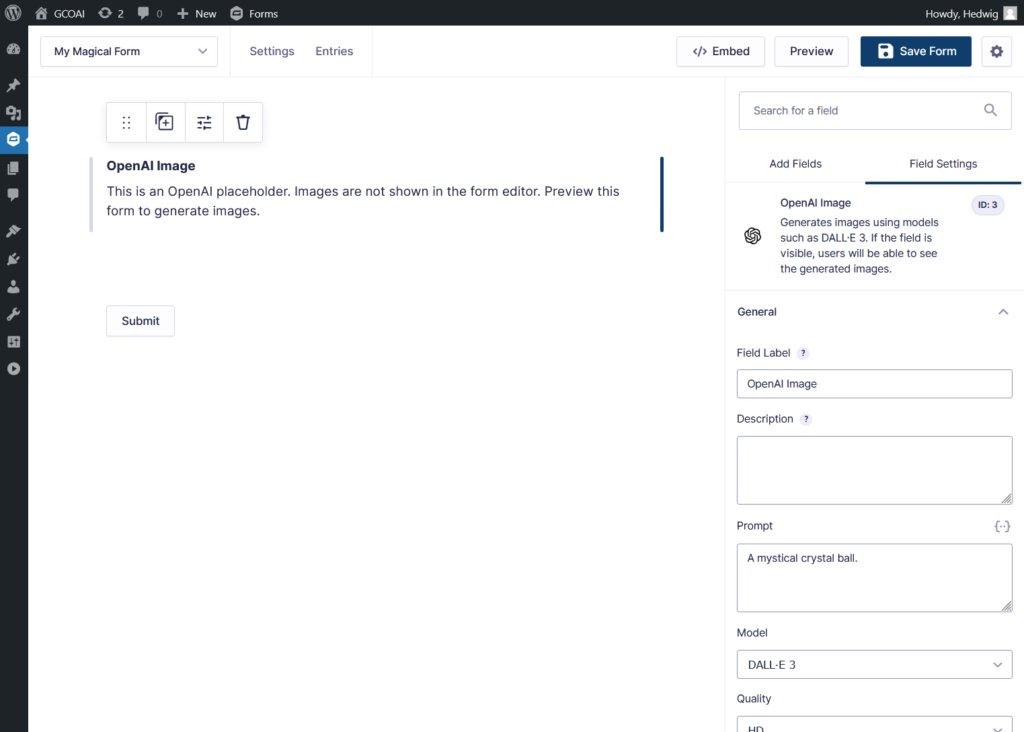Open the New content menu
This screenshot has height=732, width=1024.
pos(197,13)
